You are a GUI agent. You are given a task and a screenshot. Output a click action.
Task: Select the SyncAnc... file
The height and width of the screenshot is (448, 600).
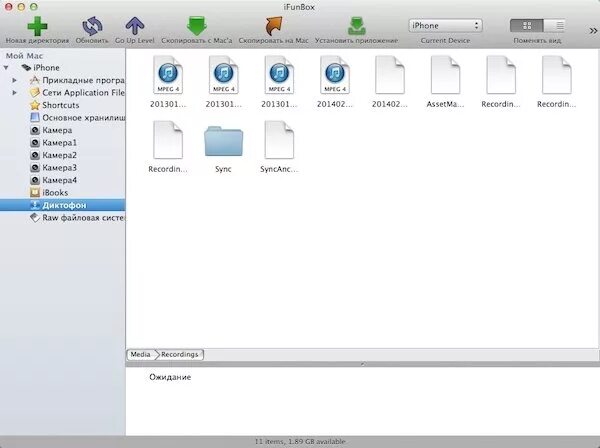[279, 147]
